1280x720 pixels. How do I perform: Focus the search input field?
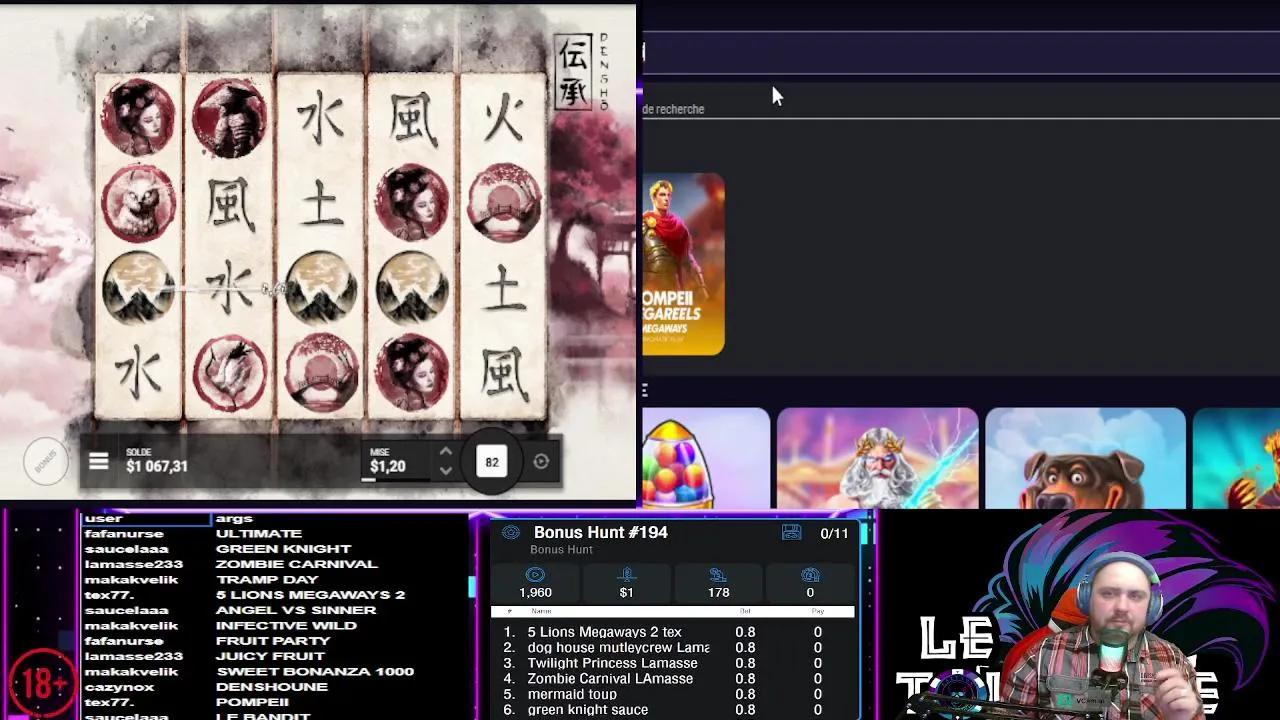[x=960, y=52]
